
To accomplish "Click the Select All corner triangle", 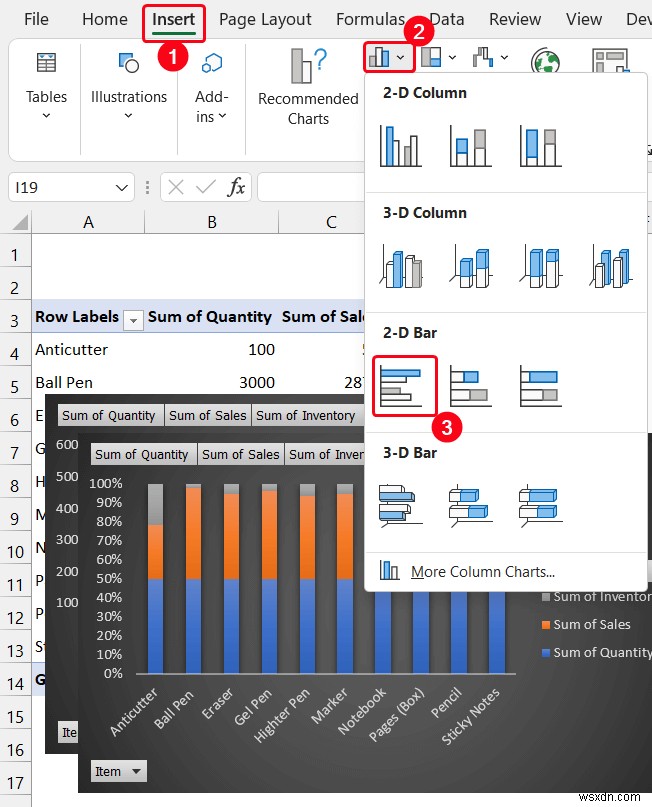I will [x=20, y=222].
